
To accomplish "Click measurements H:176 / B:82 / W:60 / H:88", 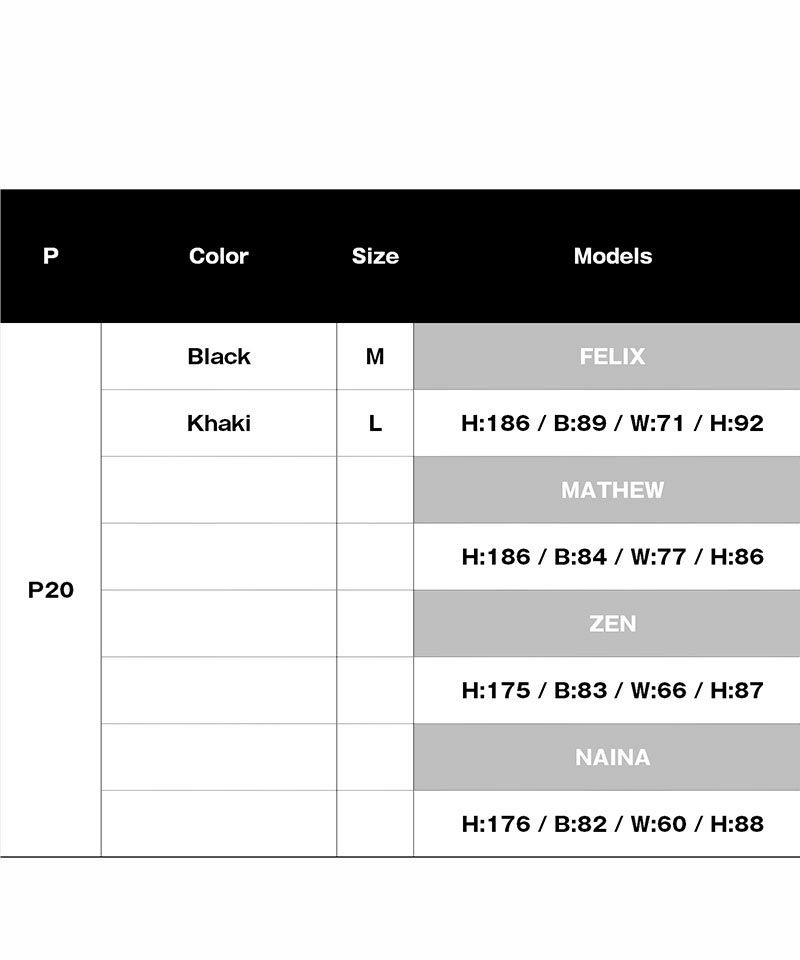I will [612, 824].
